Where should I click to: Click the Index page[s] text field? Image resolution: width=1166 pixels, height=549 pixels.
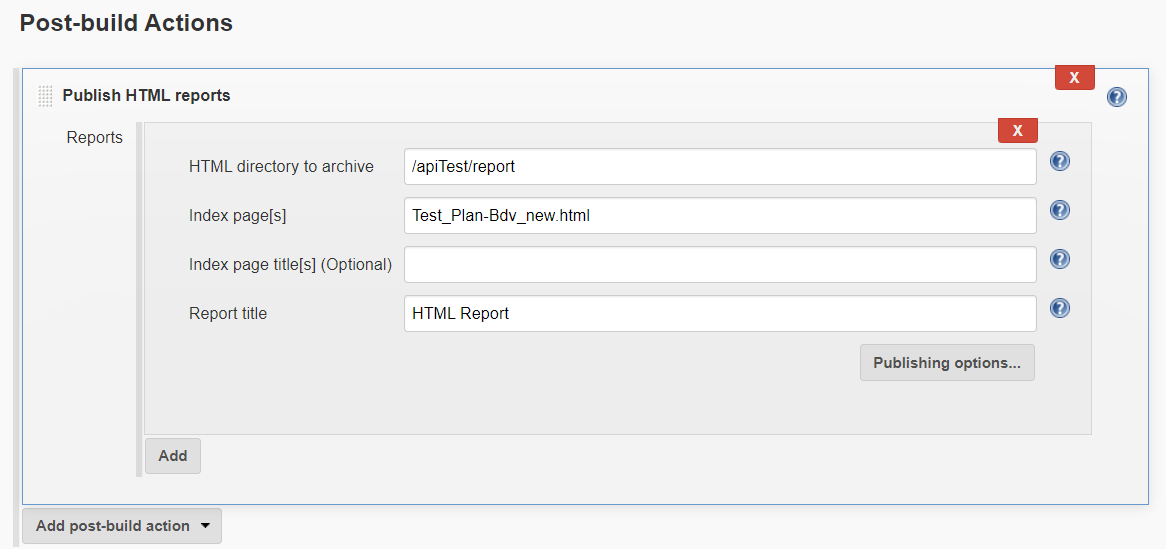(x=720, y=215)
